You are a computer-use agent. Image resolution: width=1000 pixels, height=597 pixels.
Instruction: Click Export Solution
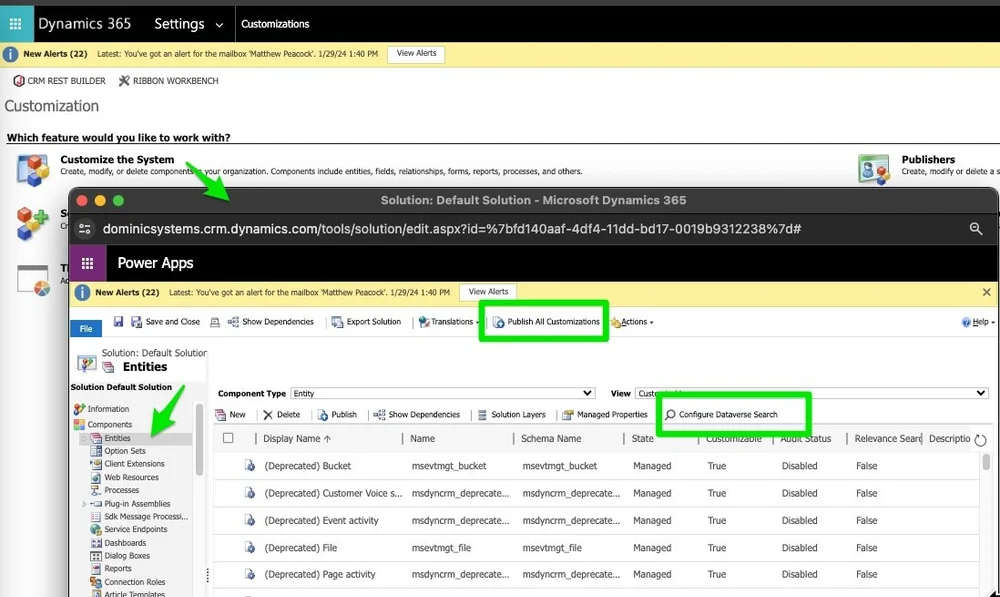click(x=367, y=322)
